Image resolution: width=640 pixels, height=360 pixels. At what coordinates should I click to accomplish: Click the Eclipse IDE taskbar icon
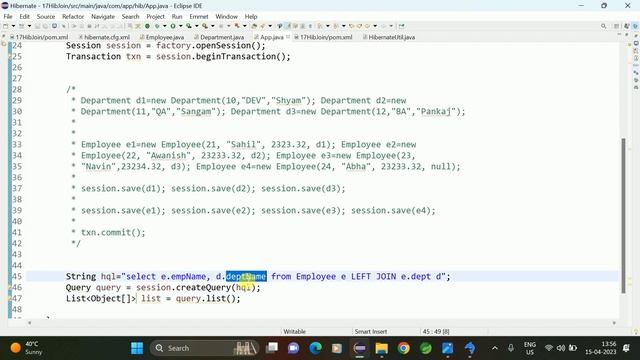pos(360,348)
